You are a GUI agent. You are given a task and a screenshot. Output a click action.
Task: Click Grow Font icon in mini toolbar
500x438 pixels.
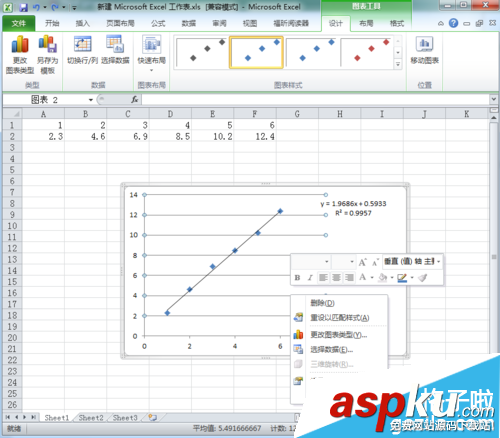tap(363, 262)
